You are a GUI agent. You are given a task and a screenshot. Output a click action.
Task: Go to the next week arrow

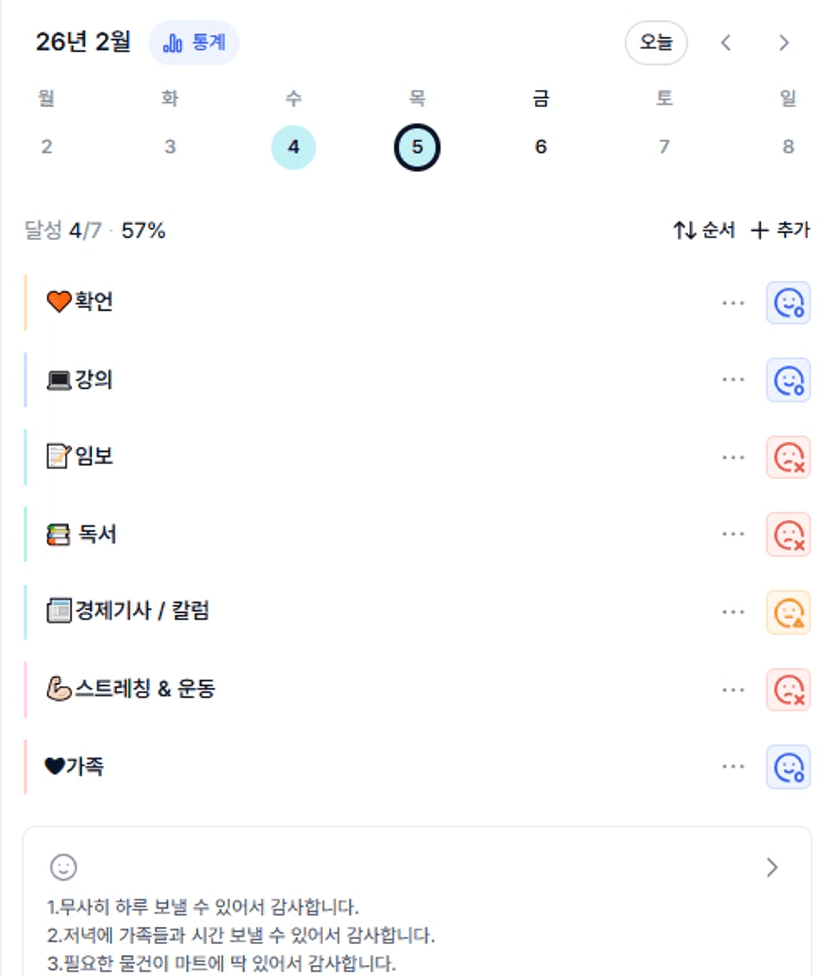point(784,43)
